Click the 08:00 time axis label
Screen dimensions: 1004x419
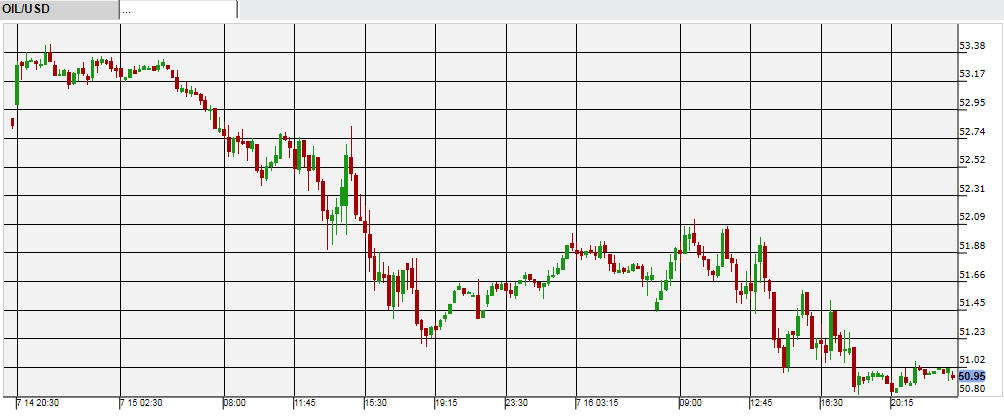coord(235,403)
